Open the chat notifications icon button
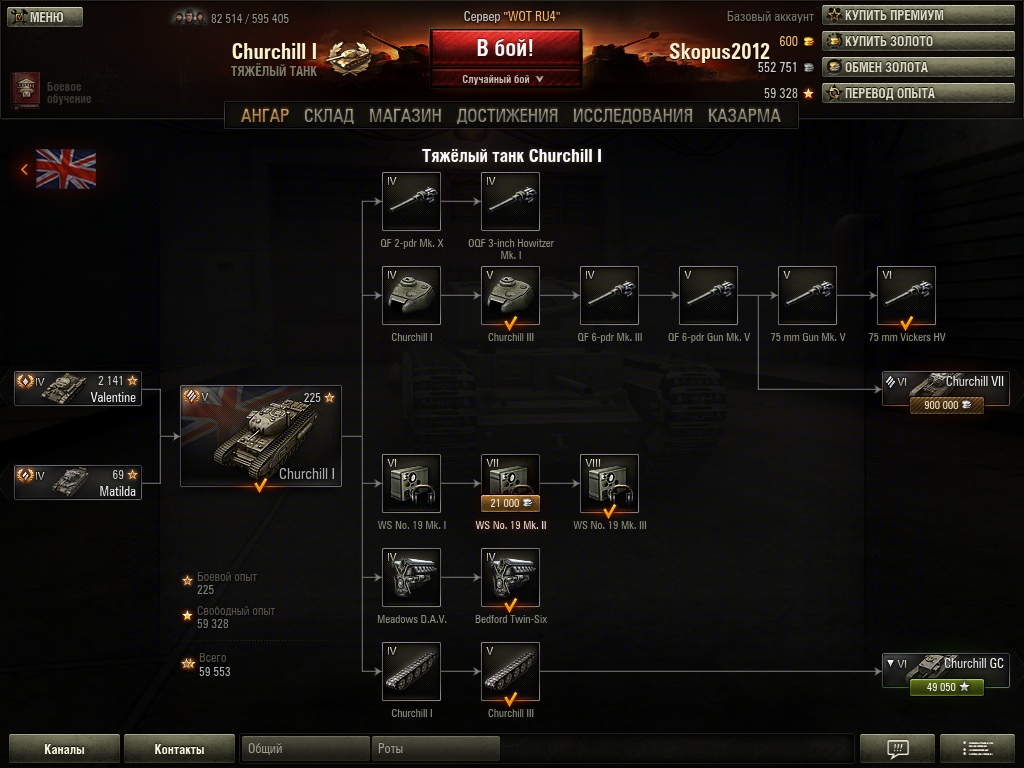Image resolution: width=1024 pixels, height=768 pixels. [897, 748]
